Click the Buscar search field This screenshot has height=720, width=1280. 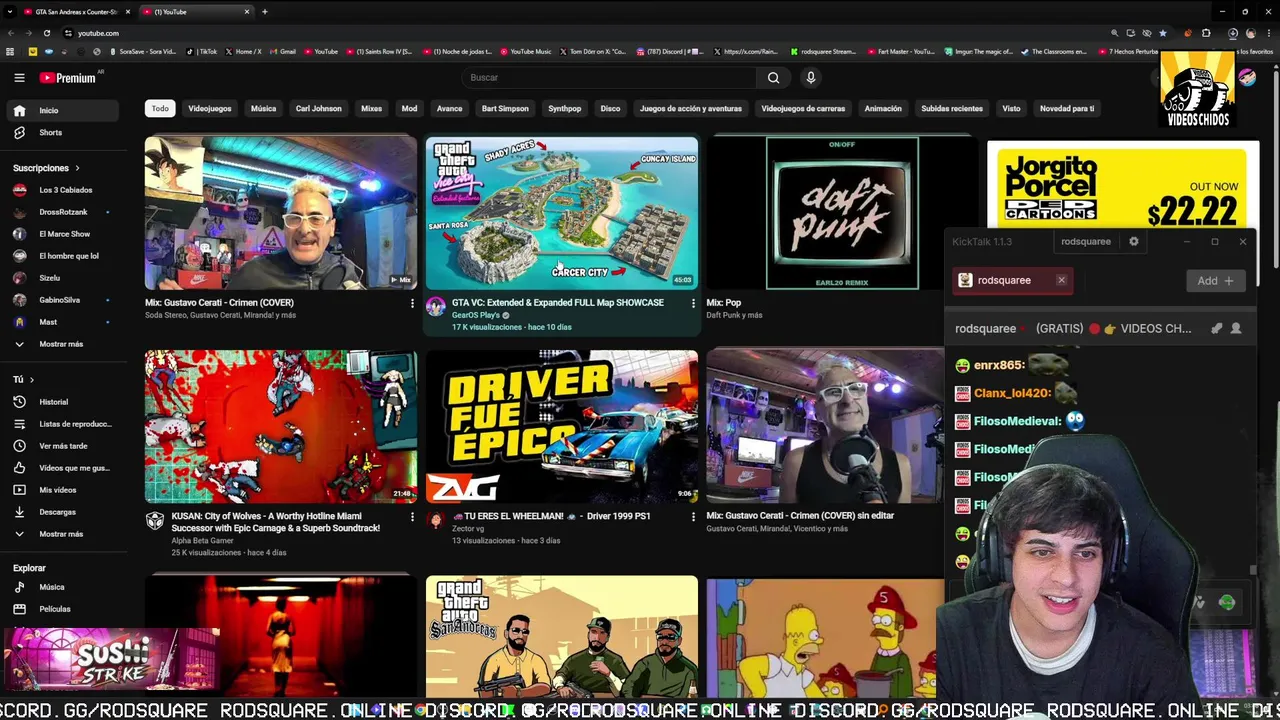tap(610, 77)
